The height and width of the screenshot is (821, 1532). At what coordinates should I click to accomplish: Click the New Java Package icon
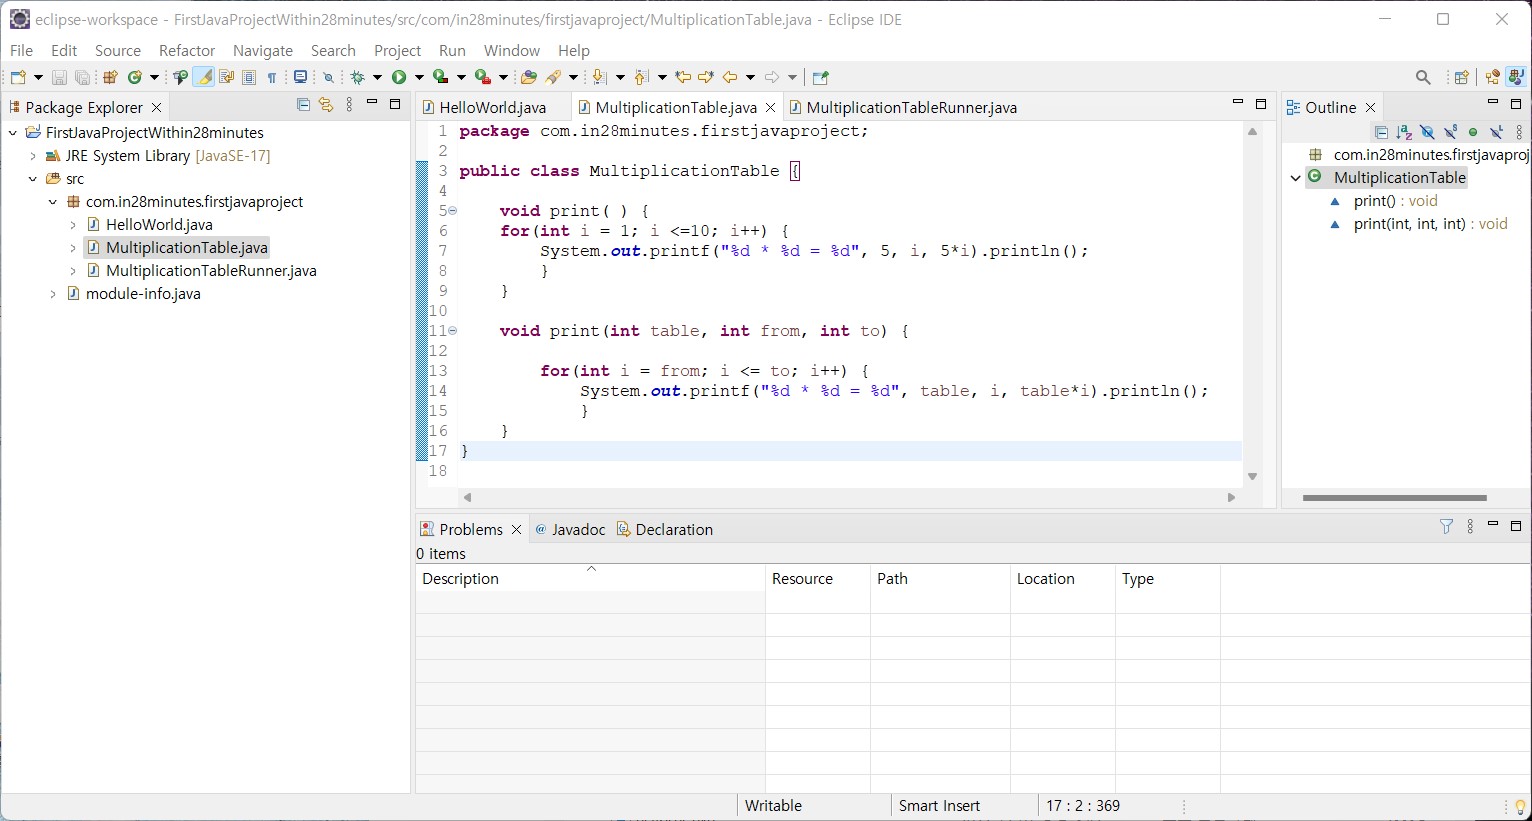(111, 77)
